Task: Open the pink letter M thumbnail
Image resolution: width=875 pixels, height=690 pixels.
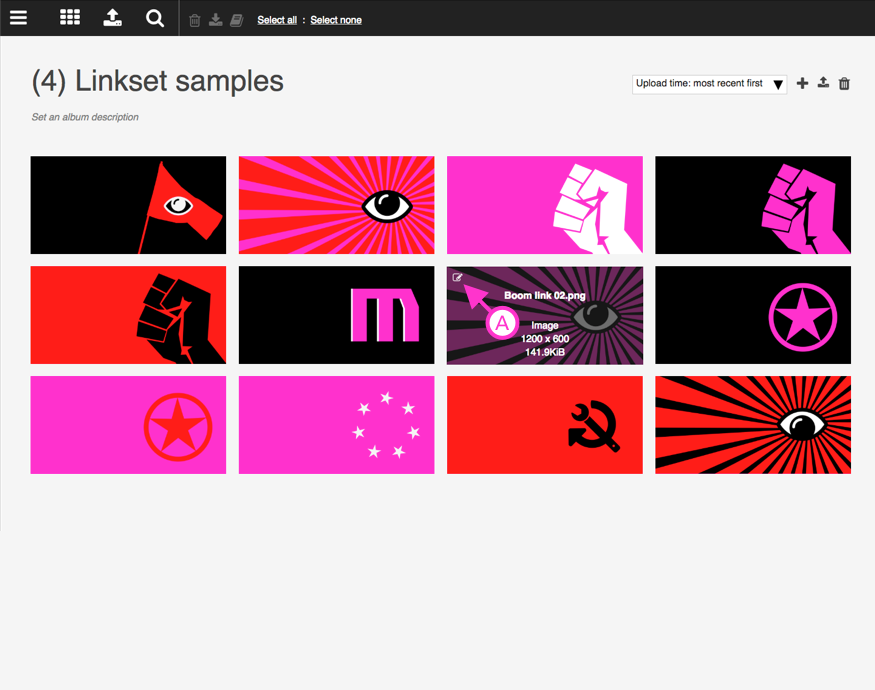Action: 336,315
